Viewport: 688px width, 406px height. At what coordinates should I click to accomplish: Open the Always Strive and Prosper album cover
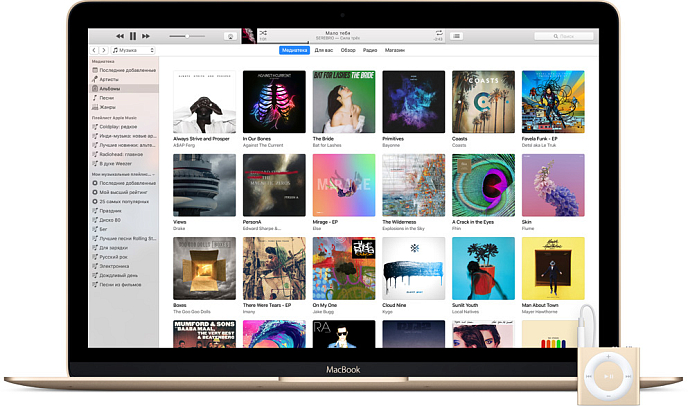[x=204, y=102]
